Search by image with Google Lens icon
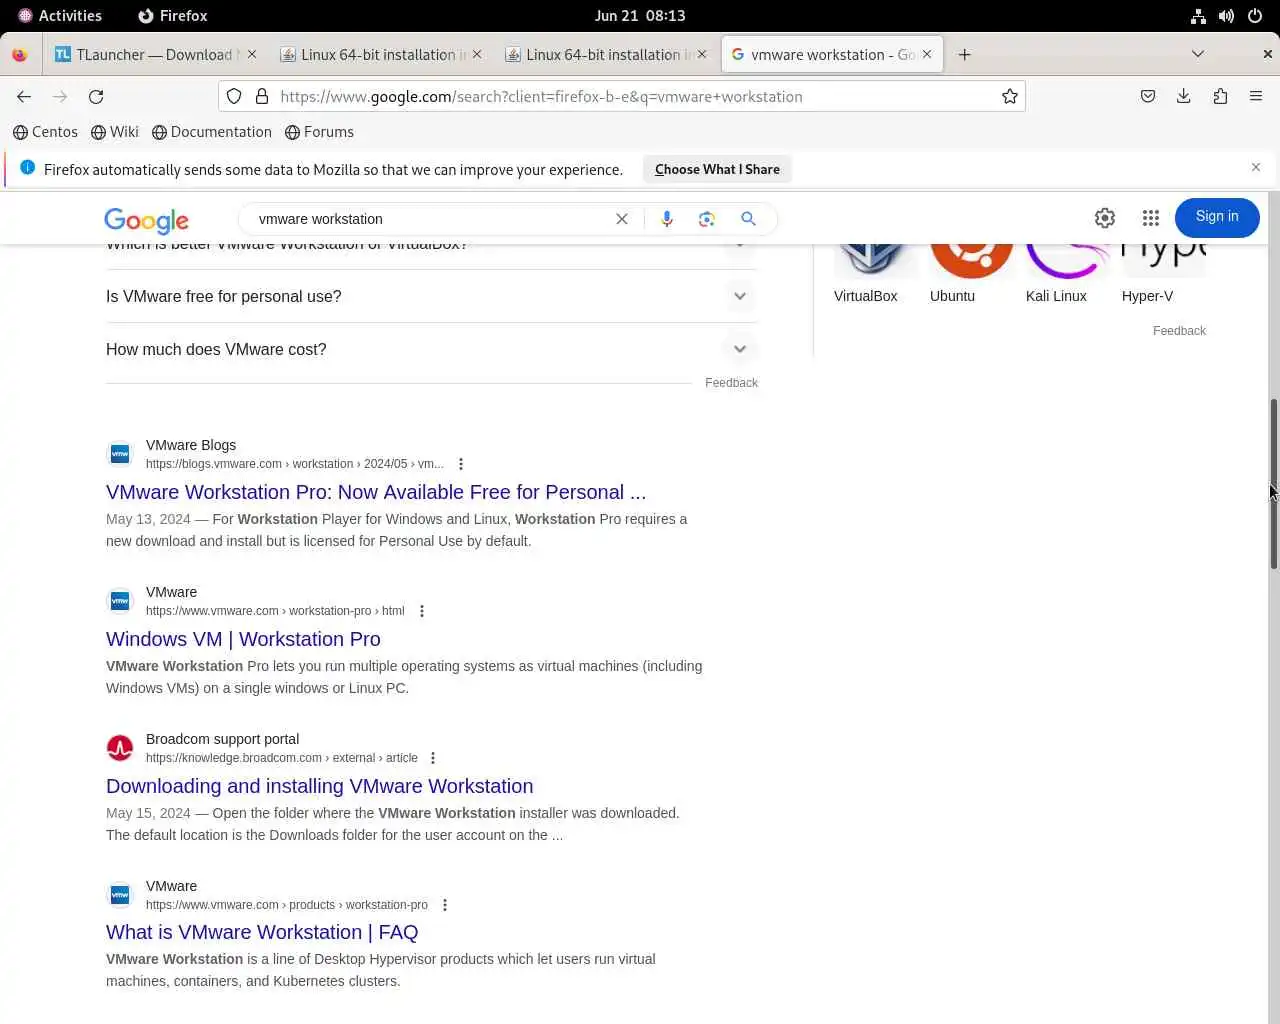 click(707, 219)
